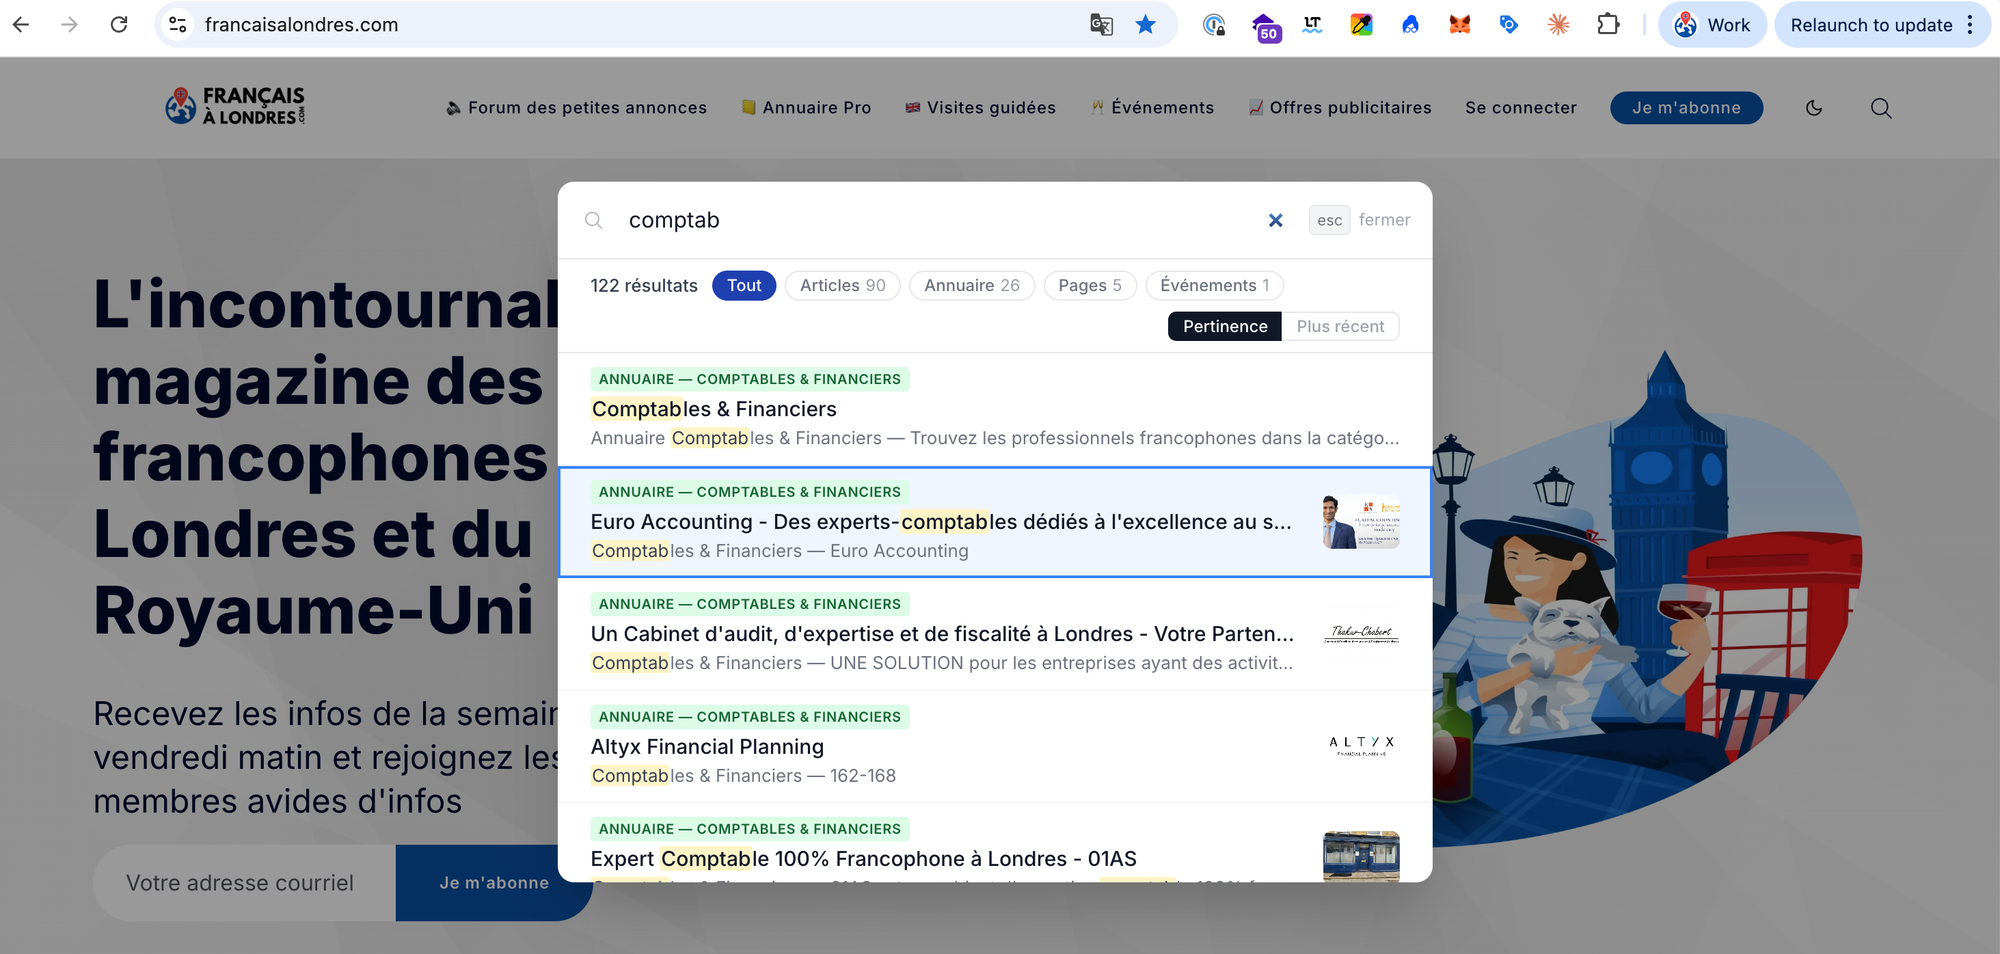Click in the comptab search field
Viewport: 2000px width, 954px height.
pyautogui.click(x=930, y=220)
